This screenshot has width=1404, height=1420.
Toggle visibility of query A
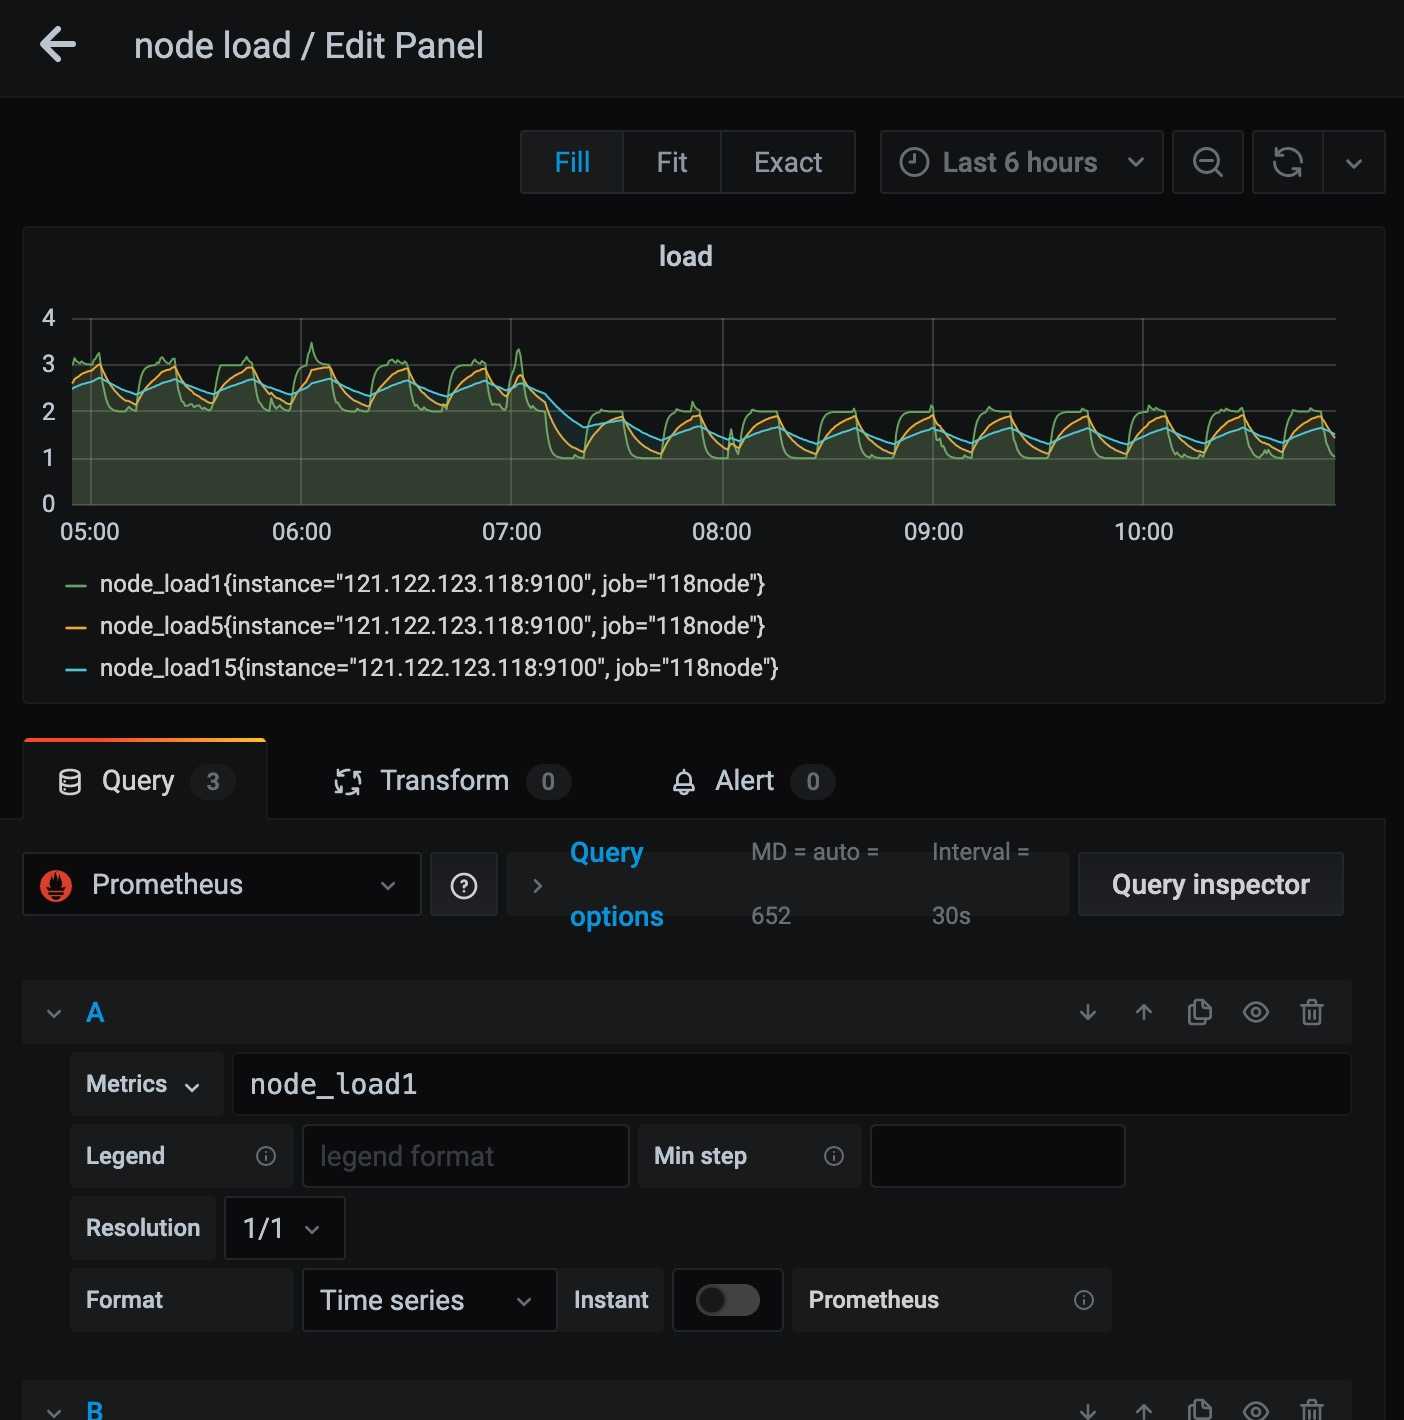point(1256,1013)
